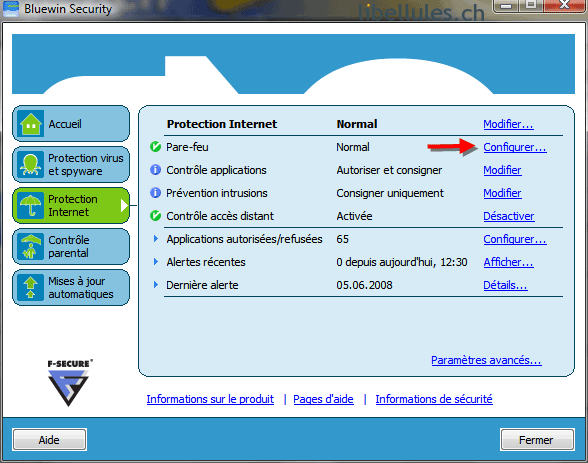
Task: Click the info icon beside Prévention intrusions
Action: tap(155, 193)
